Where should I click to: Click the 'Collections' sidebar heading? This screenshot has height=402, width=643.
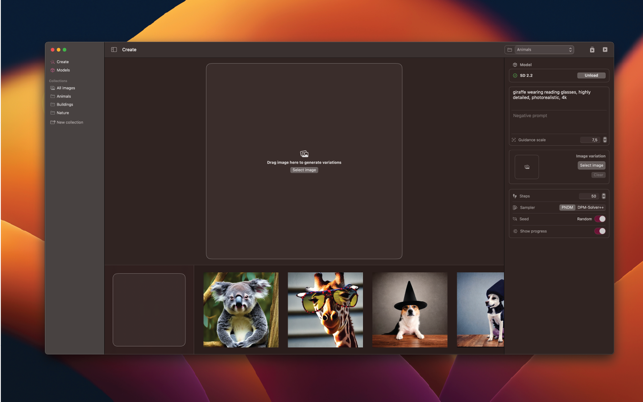pos(58,81)
